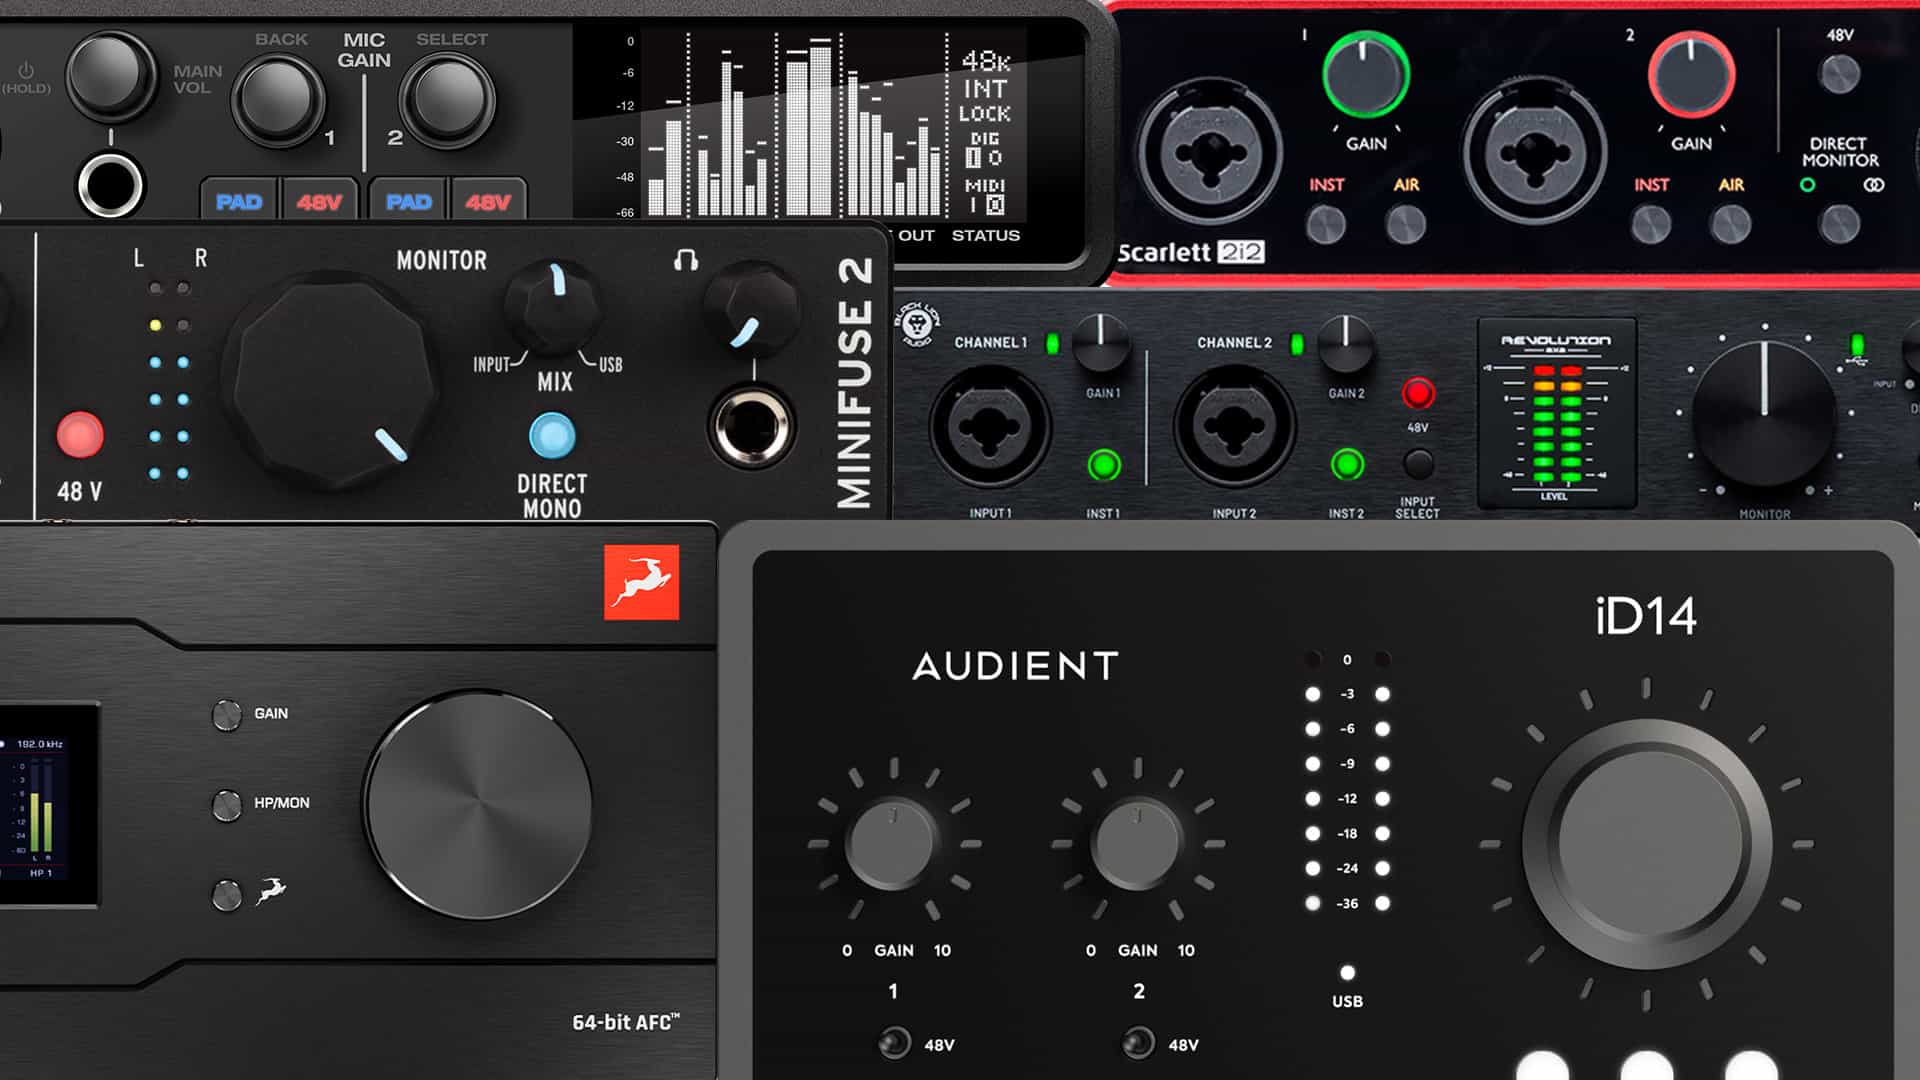Image resolution: width=1920 pixels, height=1080 pixels.
Task: Toggle the first PAD button
Action: [x=239, y=201]
